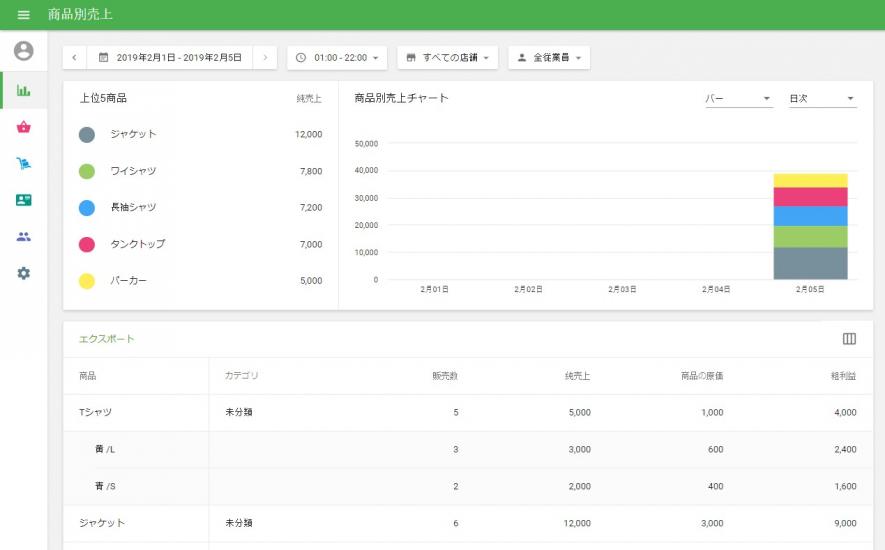Expand the すべての店舗 store dropdown
The image size is (885, 550).
tap(447, 58)
